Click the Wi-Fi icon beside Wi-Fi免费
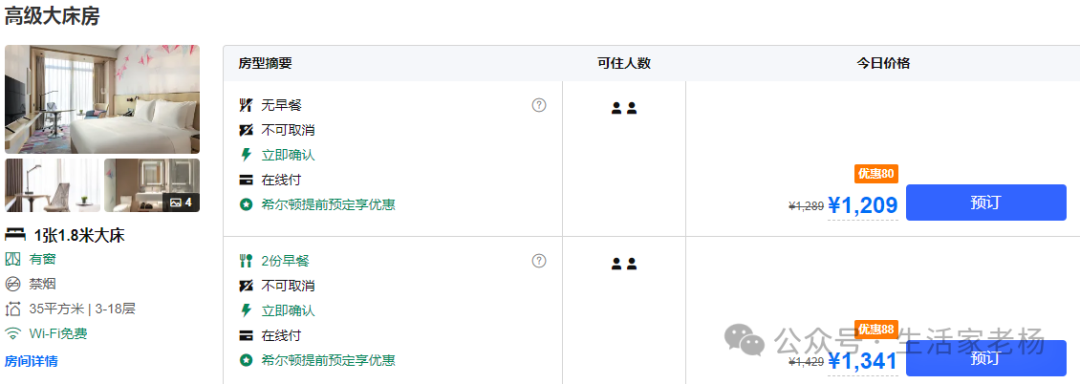The image size is (1080, 384). (12, 334)
